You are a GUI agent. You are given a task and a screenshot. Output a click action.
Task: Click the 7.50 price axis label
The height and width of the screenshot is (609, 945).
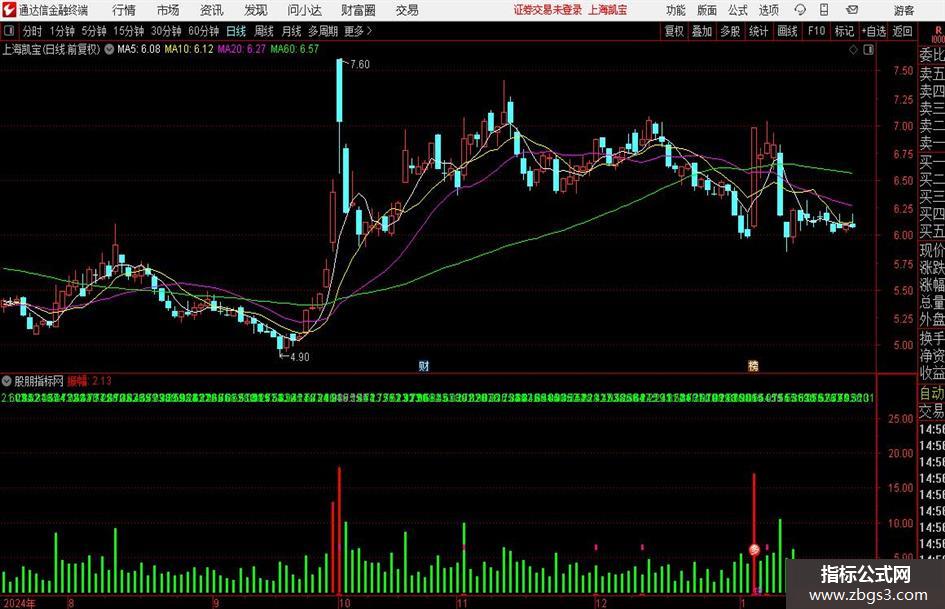pyautogui.click(x=903, y=71)
